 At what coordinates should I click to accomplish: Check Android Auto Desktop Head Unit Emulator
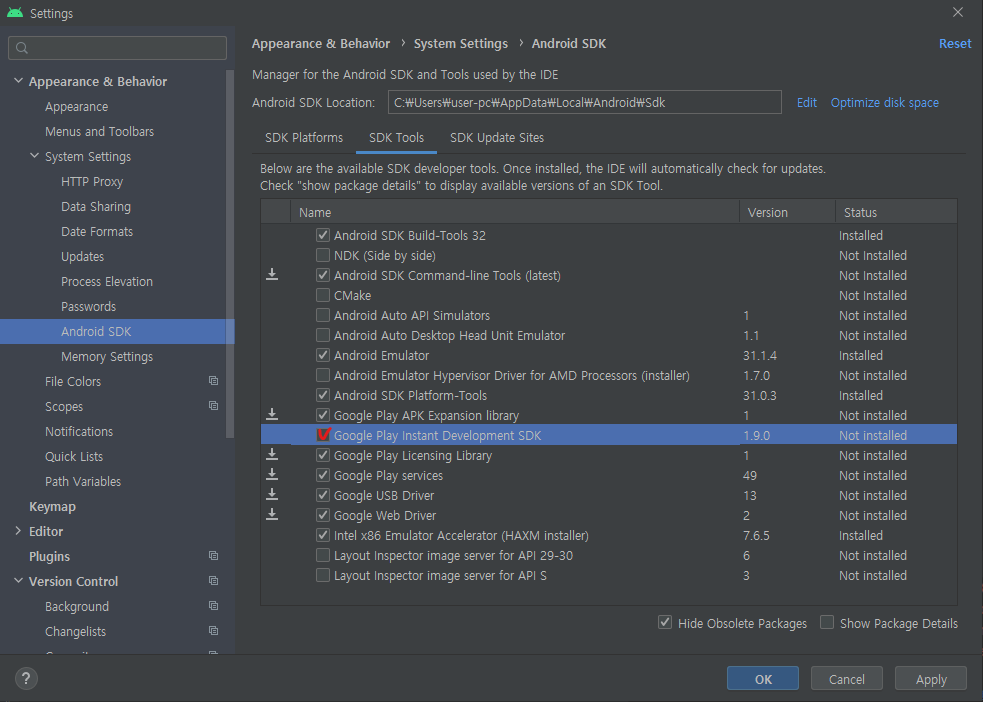click(x=323, y=335)
